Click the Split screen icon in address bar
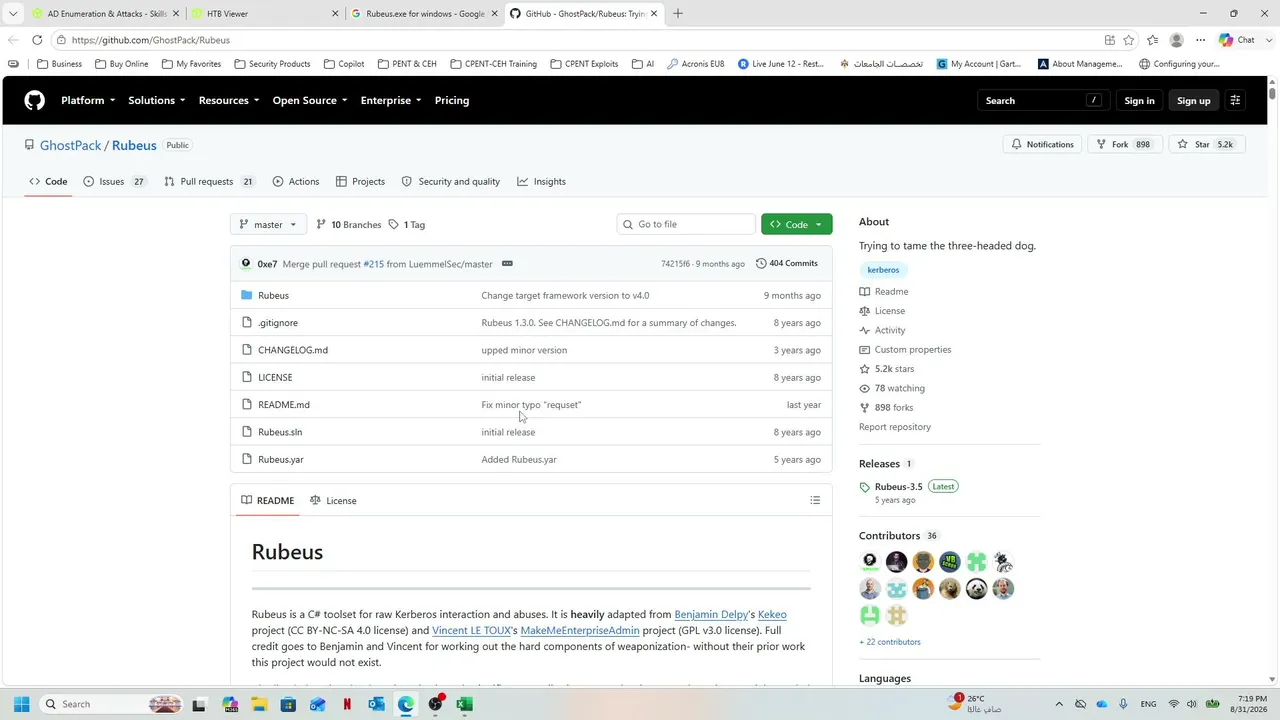Image resolution: width=1280 pixels, height=720 pixels. 1110,40
